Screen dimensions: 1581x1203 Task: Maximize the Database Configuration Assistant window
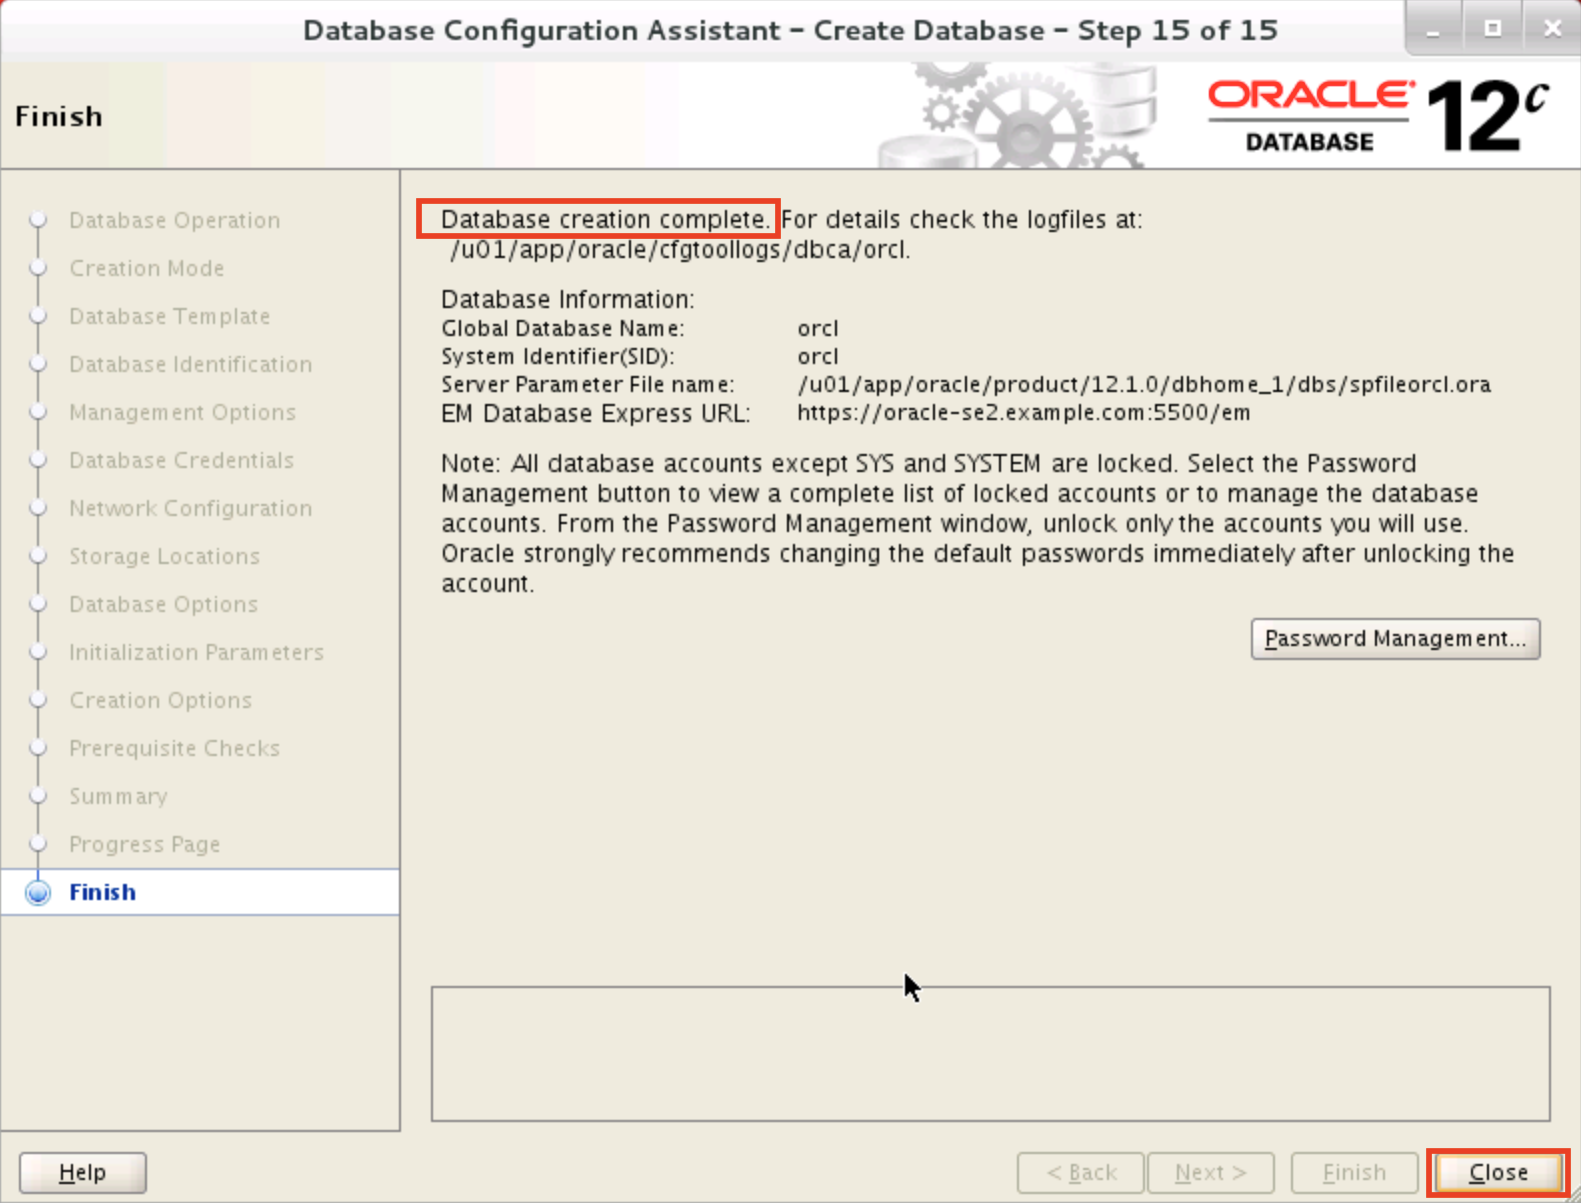1493,29
